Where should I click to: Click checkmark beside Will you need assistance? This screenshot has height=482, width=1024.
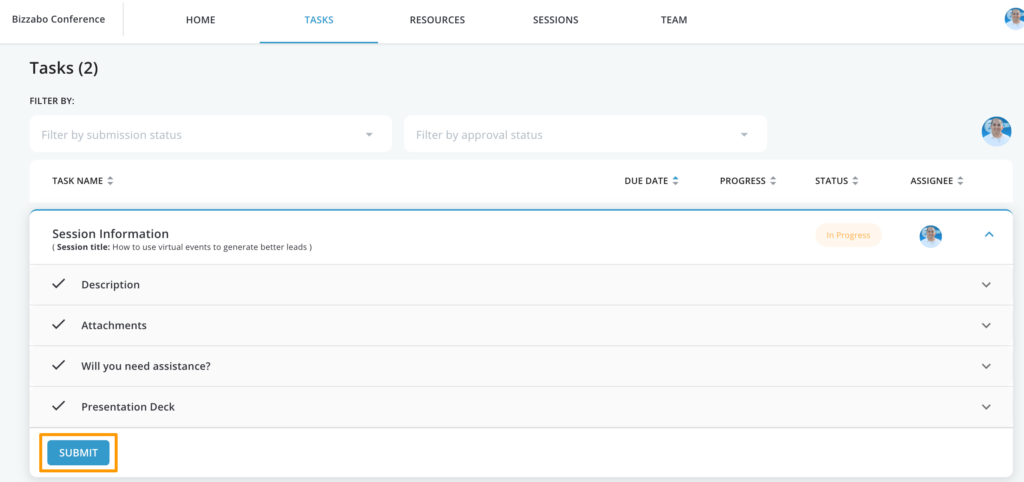(x=59, y=364)
